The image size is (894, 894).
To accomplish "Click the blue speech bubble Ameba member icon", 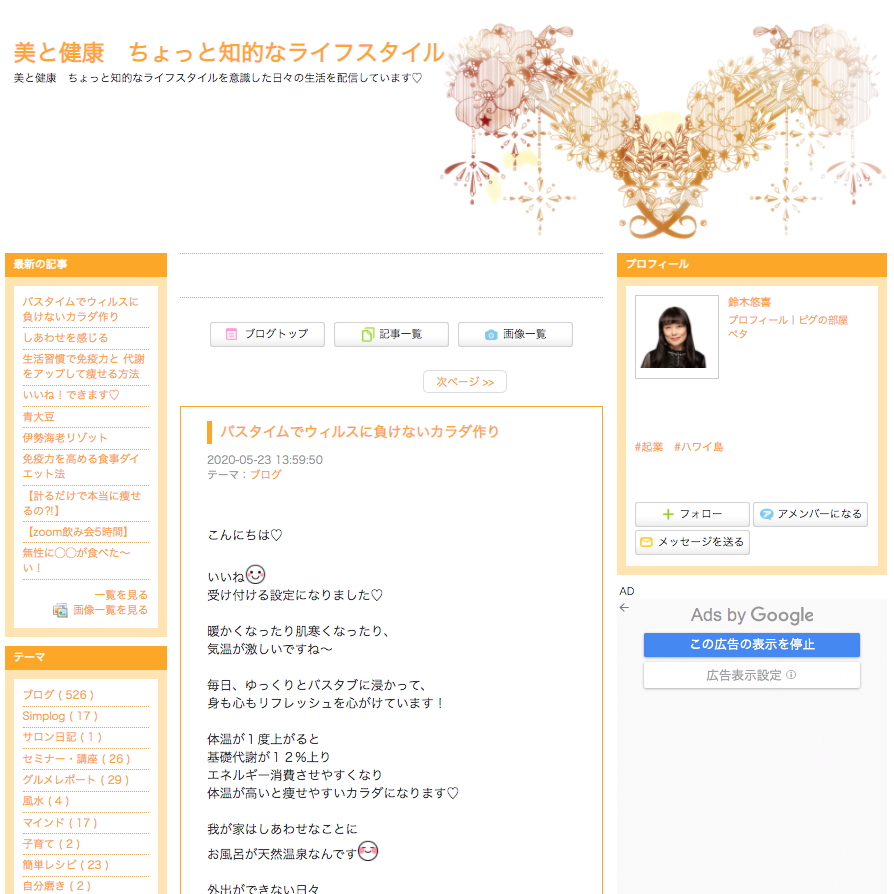I will [x=767, y=514].
